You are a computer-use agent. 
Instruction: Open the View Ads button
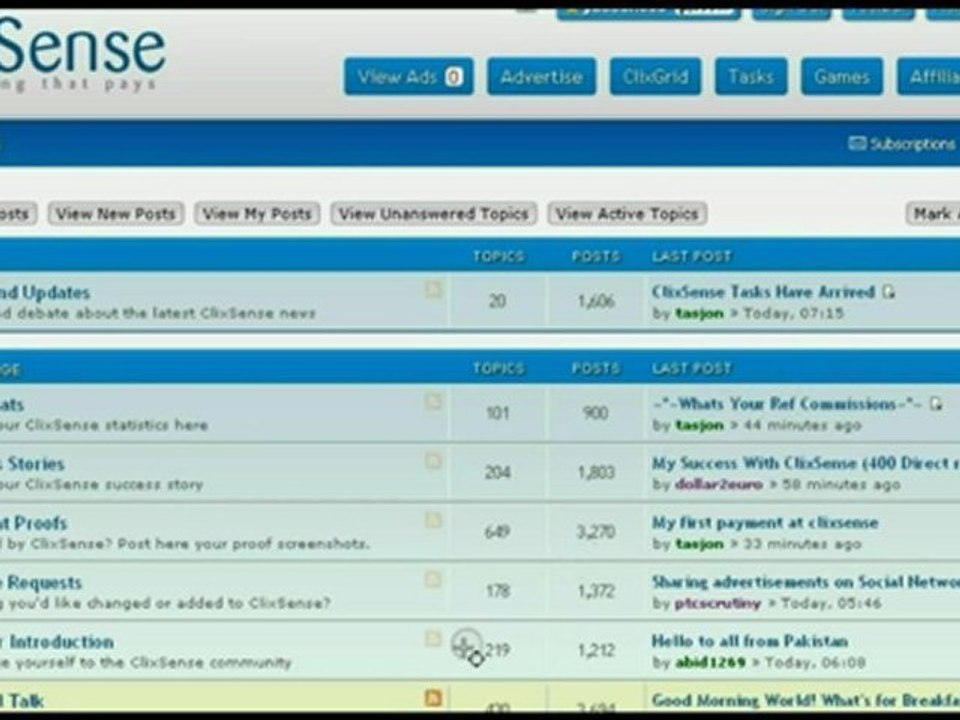(408, 77)
